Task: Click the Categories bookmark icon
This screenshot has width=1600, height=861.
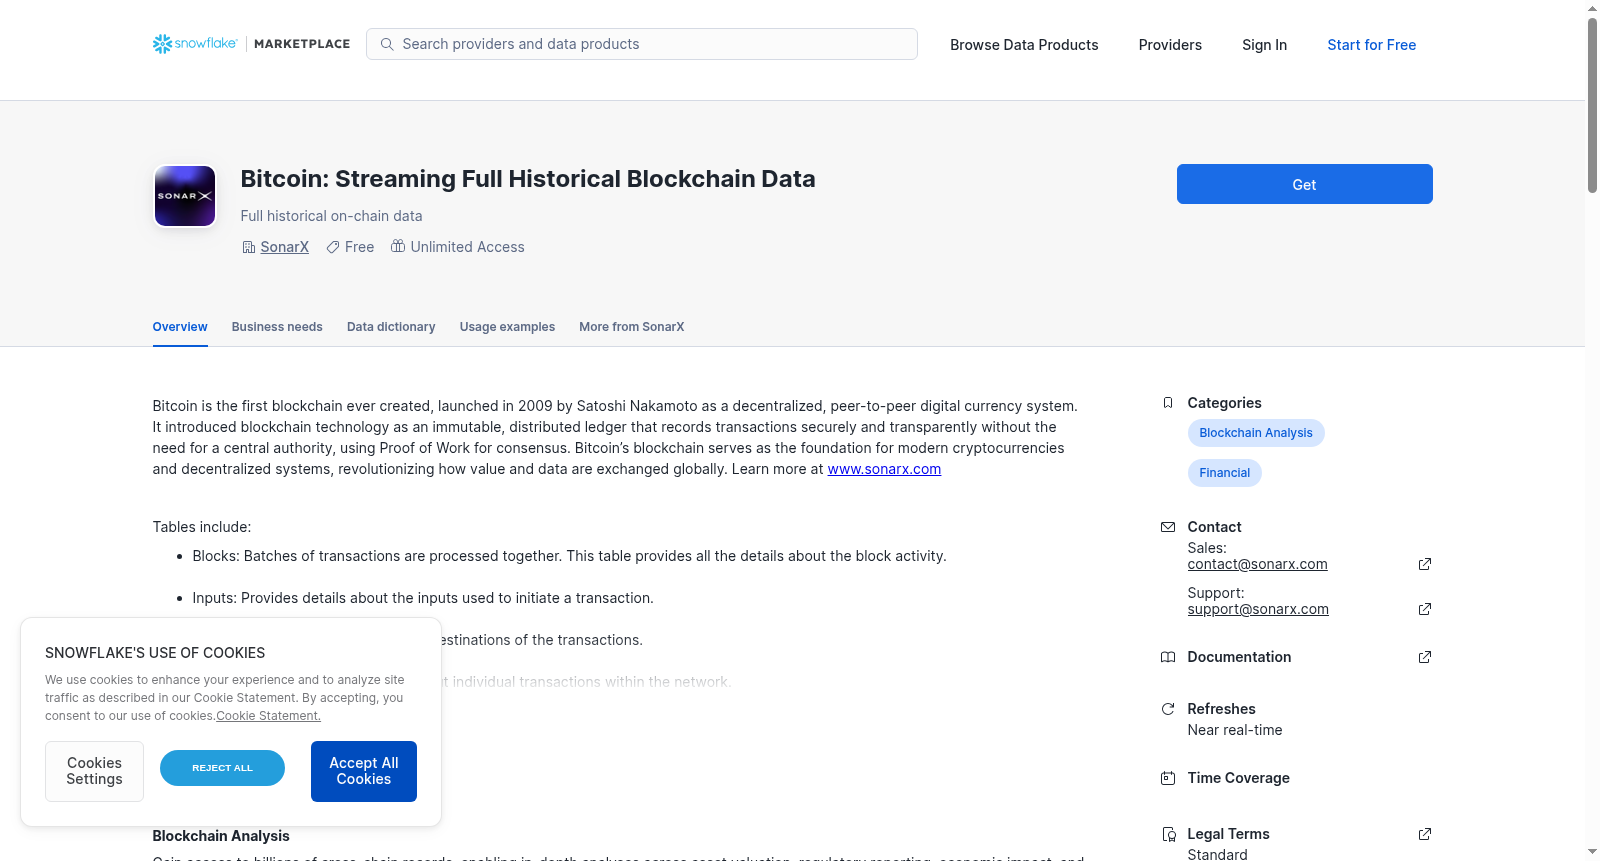Action: [1168, 403]
